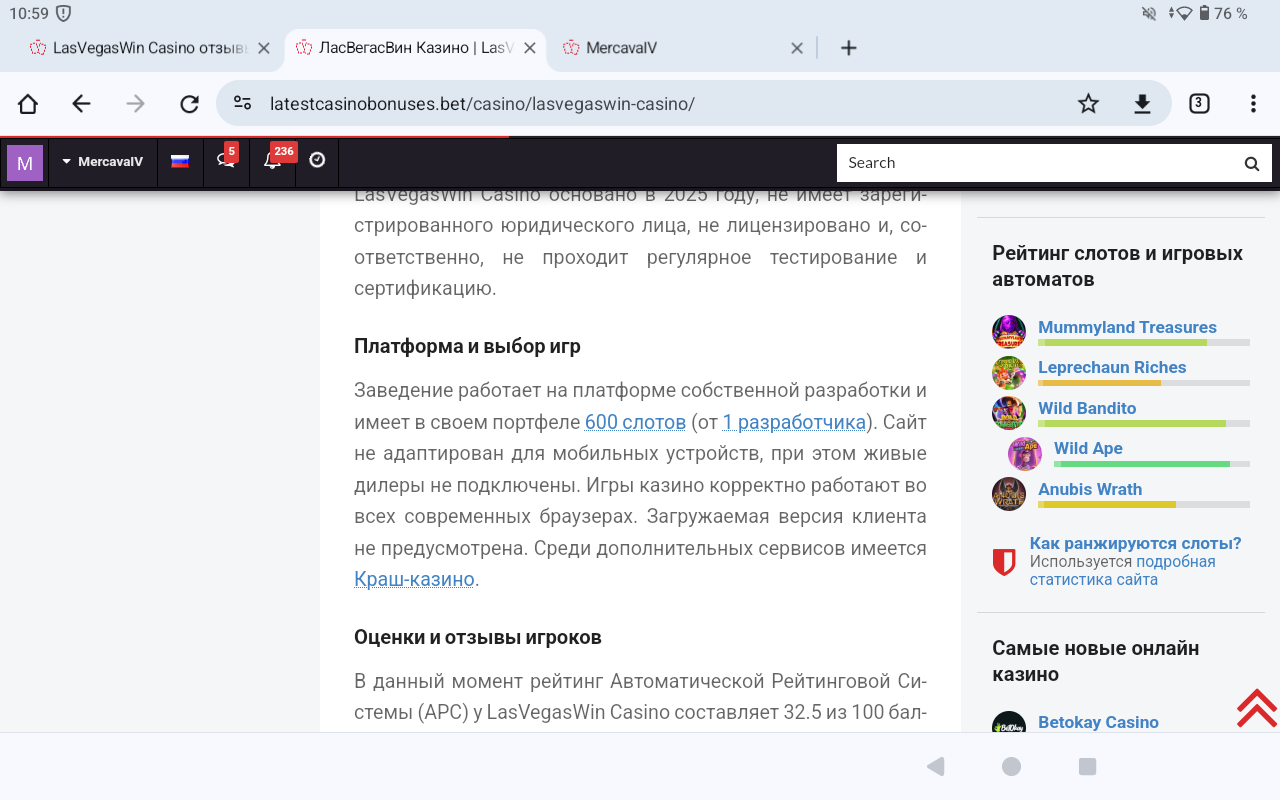The image size is (1280, 800).
Task: Open the browser three-dot menu
Action: tap(1253, 104)
